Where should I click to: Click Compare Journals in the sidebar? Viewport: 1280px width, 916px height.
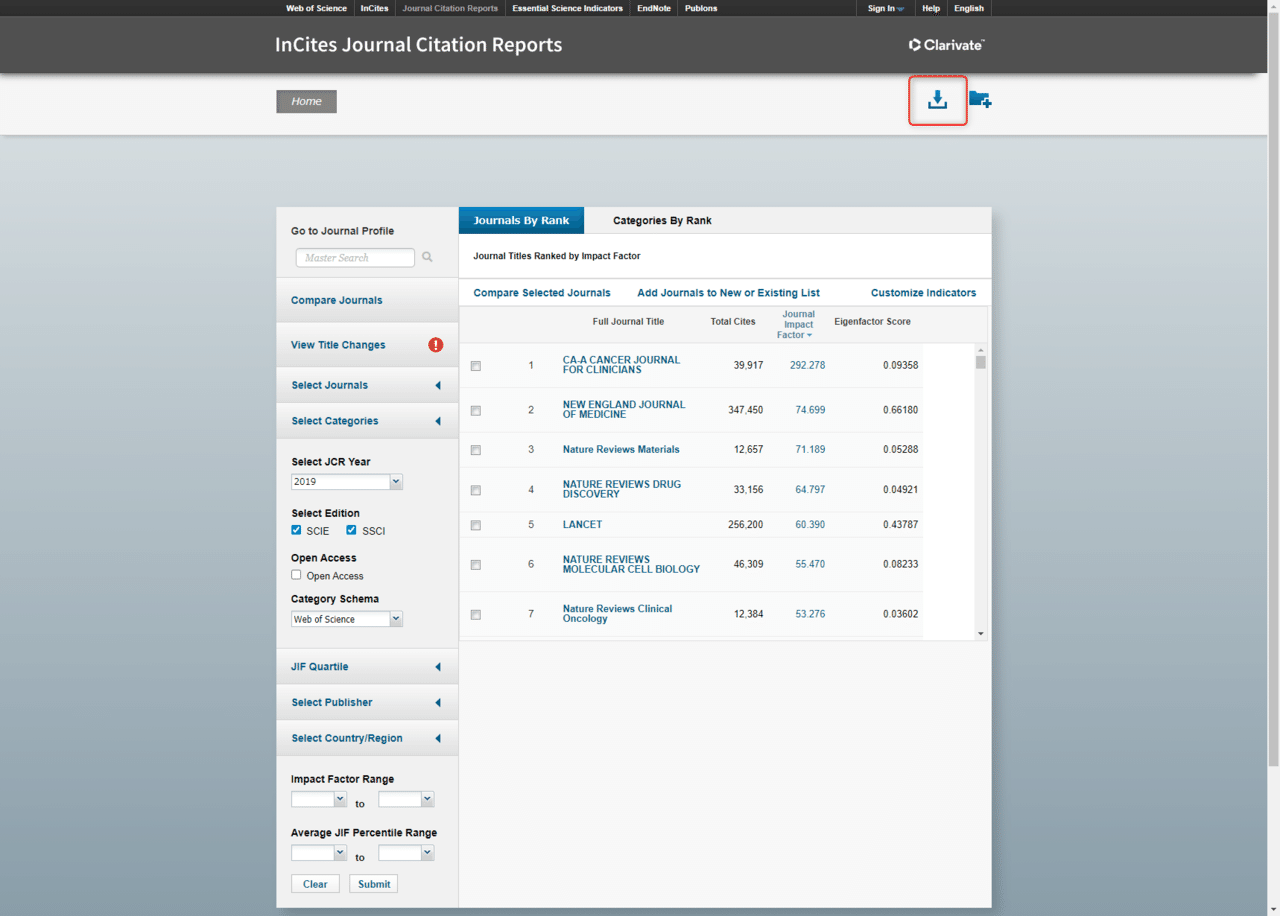click(x=337, y=300)
